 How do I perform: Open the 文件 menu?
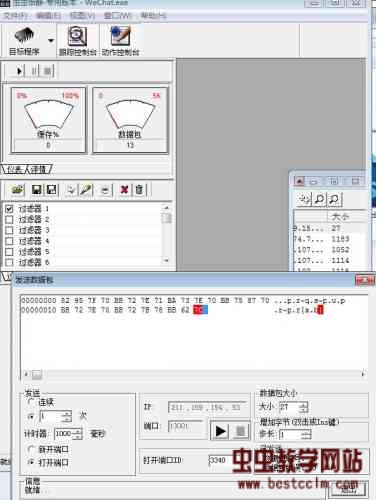click(15, 16)
